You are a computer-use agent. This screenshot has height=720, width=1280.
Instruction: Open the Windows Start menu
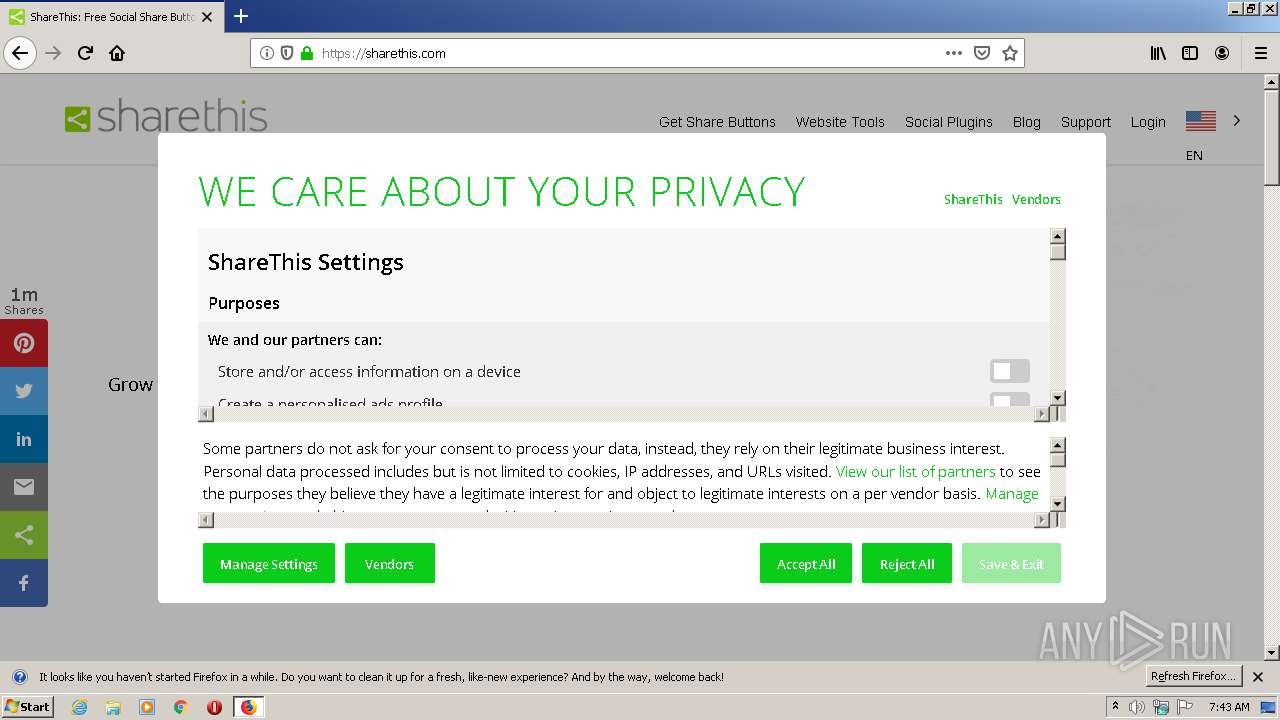click(28, 707)
